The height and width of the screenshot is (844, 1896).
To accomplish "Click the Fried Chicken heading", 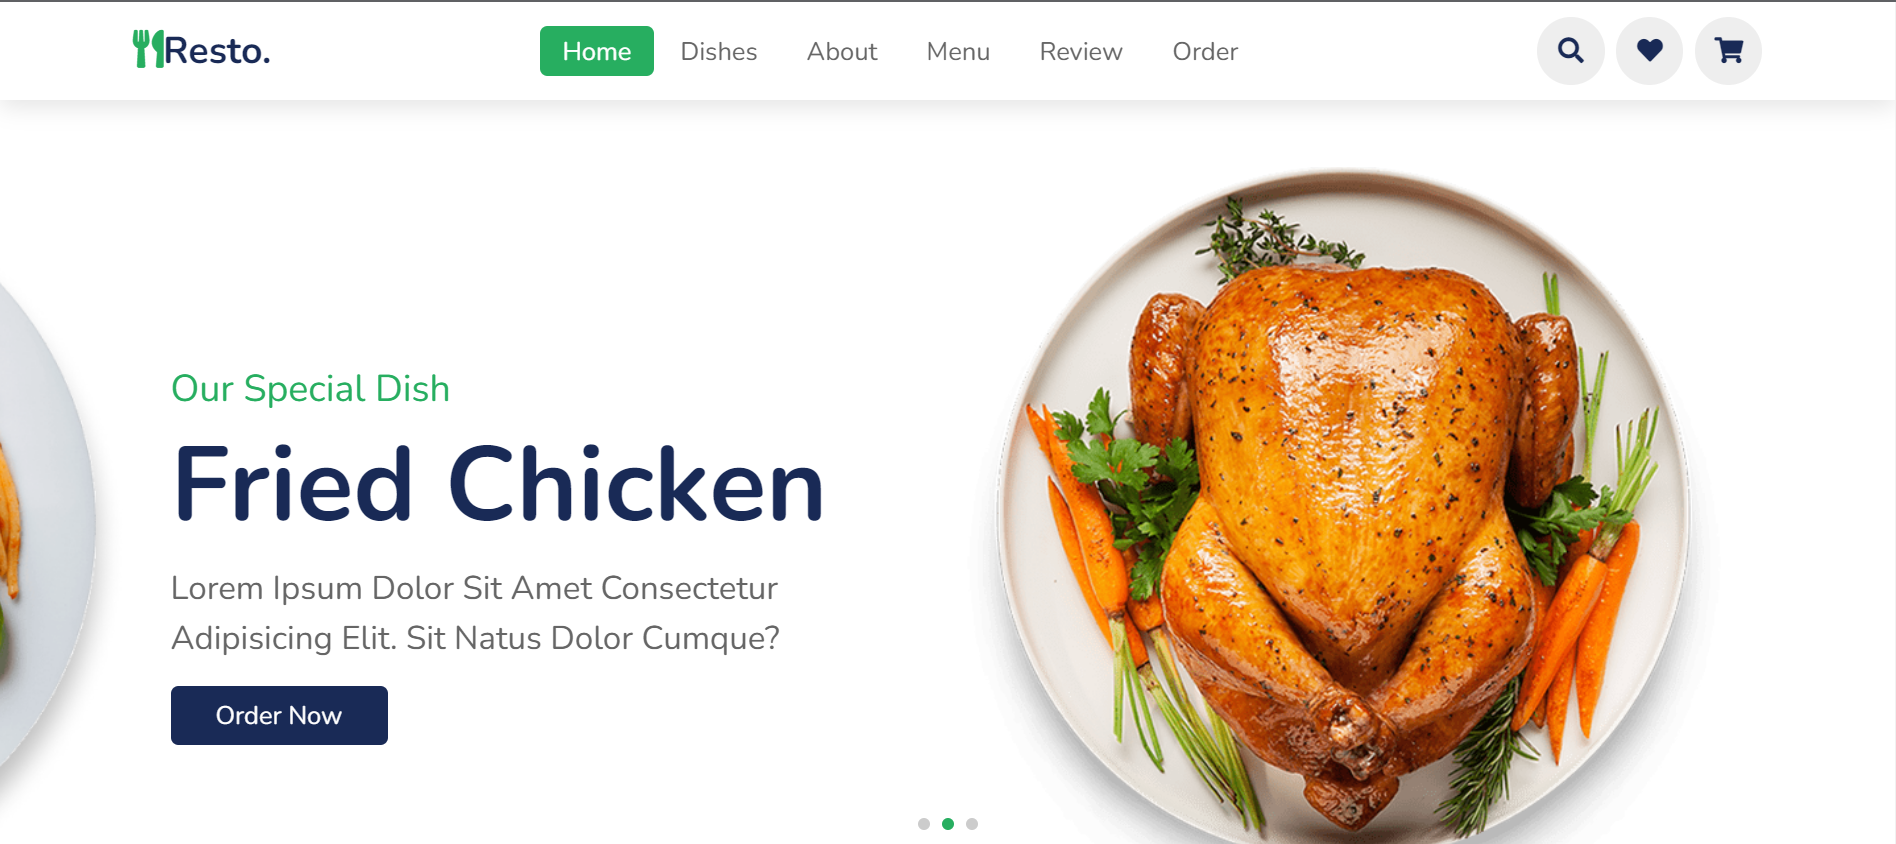I will pyautogui.click(x=498, y=485).
